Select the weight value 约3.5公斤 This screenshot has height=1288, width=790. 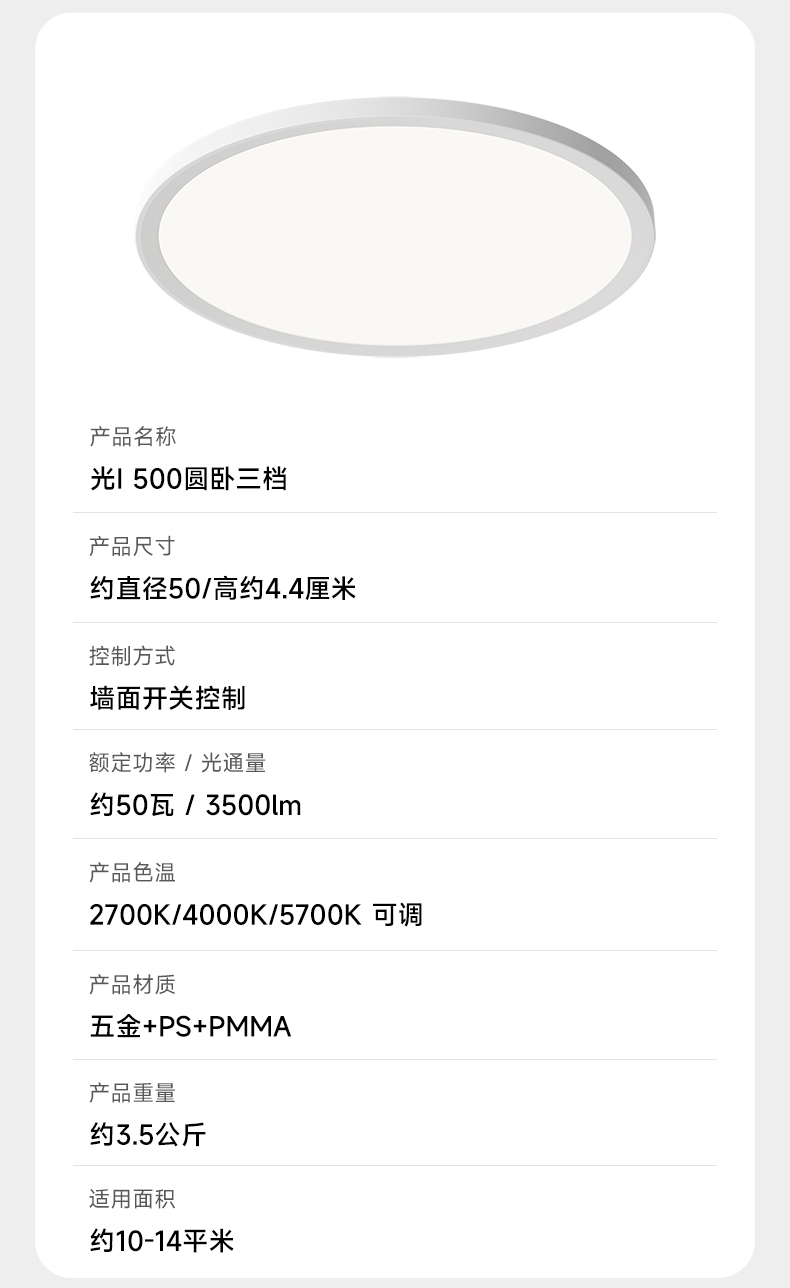click(x=148, y=1135)
